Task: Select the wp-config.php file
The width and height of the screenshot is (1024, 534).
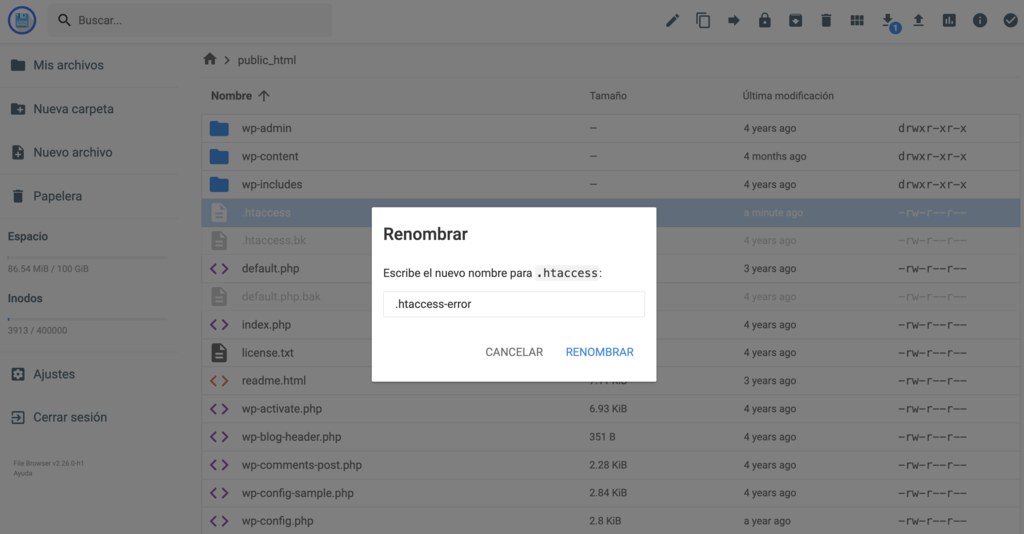Action: [611, 521]
